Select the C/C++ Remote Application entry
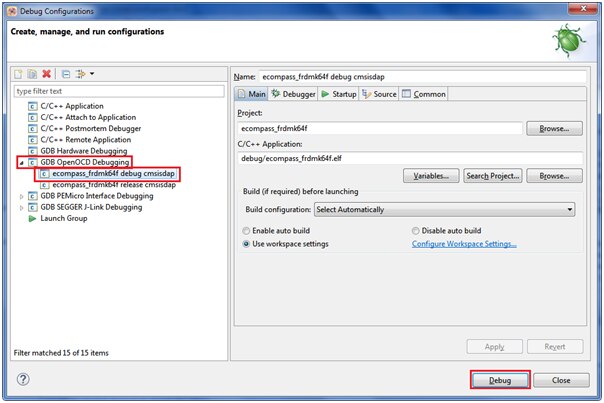Screen dimensions: 604x403 tap(86, 139)
